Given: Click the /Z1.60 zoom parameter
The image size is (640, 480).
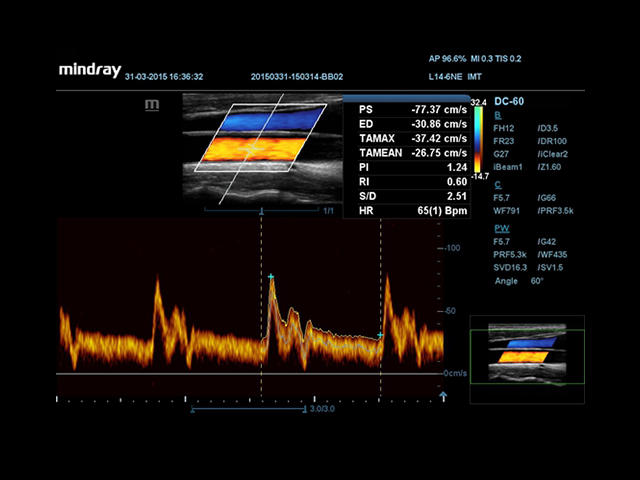Looking at the screenshot, I should pos(549,167).
